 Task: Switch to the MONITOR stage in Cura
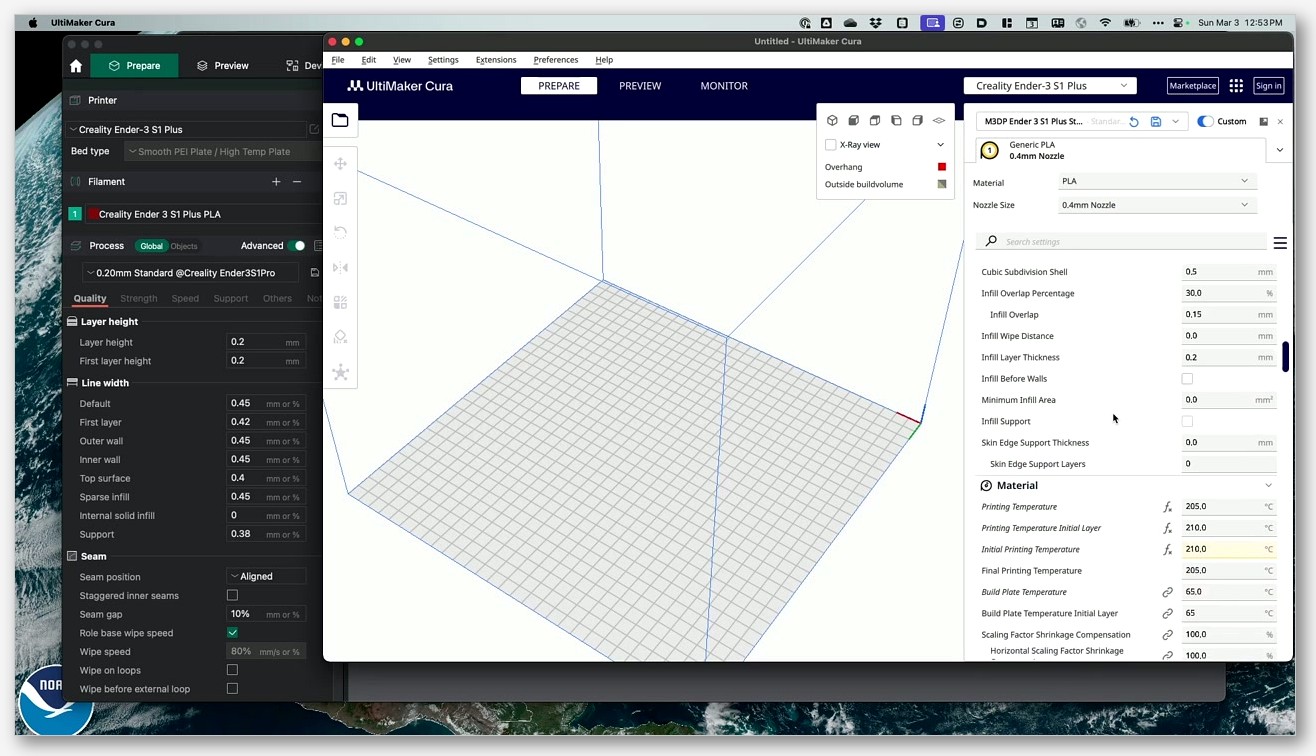724,86
